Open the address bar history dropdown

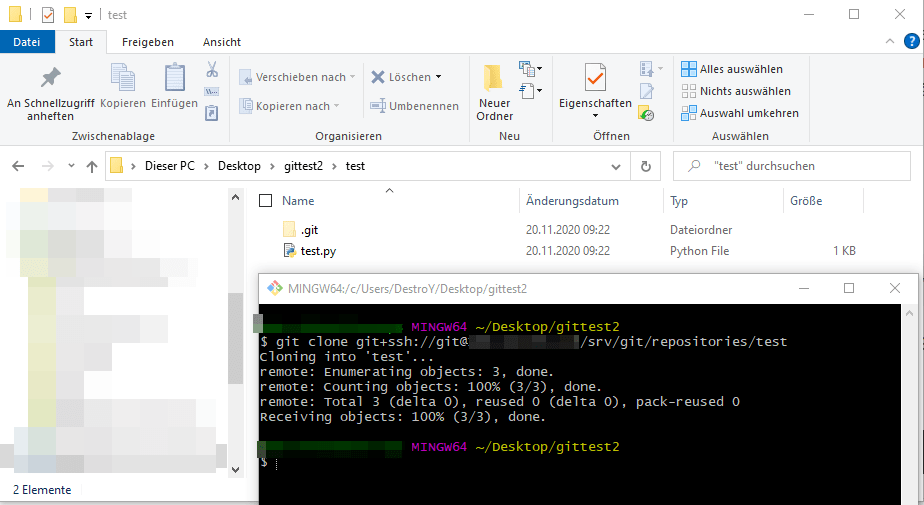616,167
